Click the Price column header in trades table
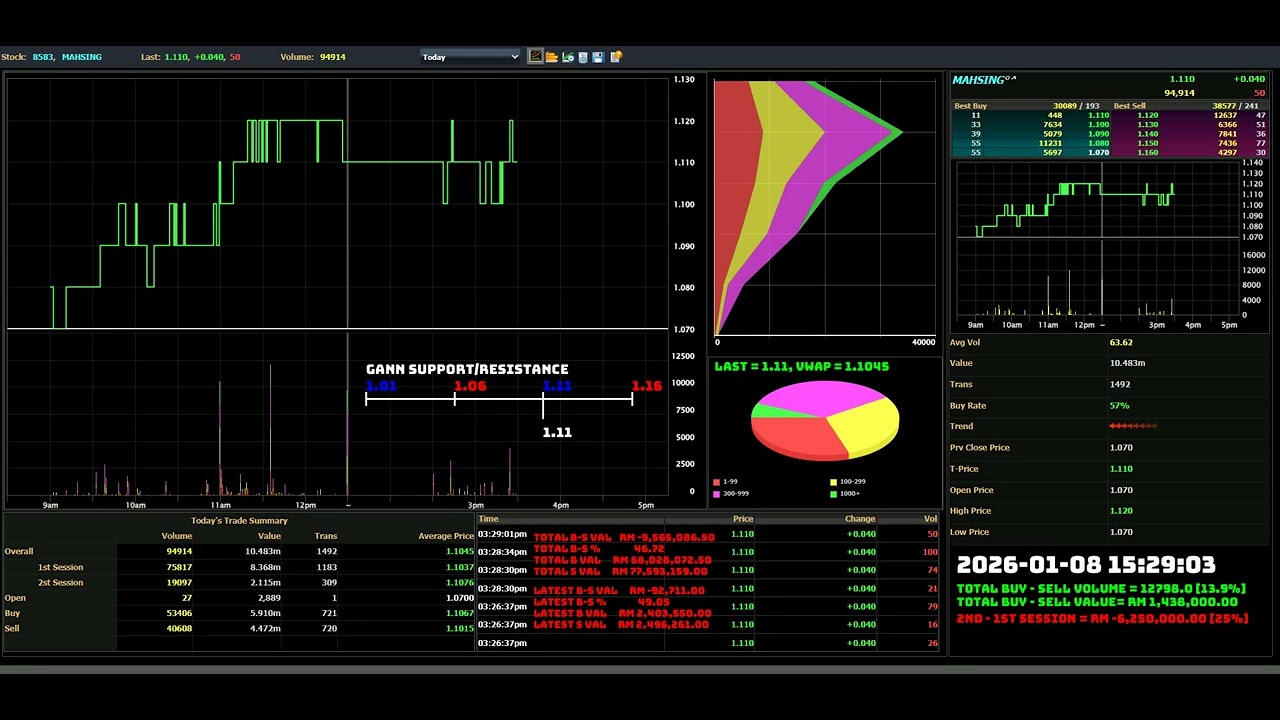Screen dimensions: 1280x720 point(743,519)
